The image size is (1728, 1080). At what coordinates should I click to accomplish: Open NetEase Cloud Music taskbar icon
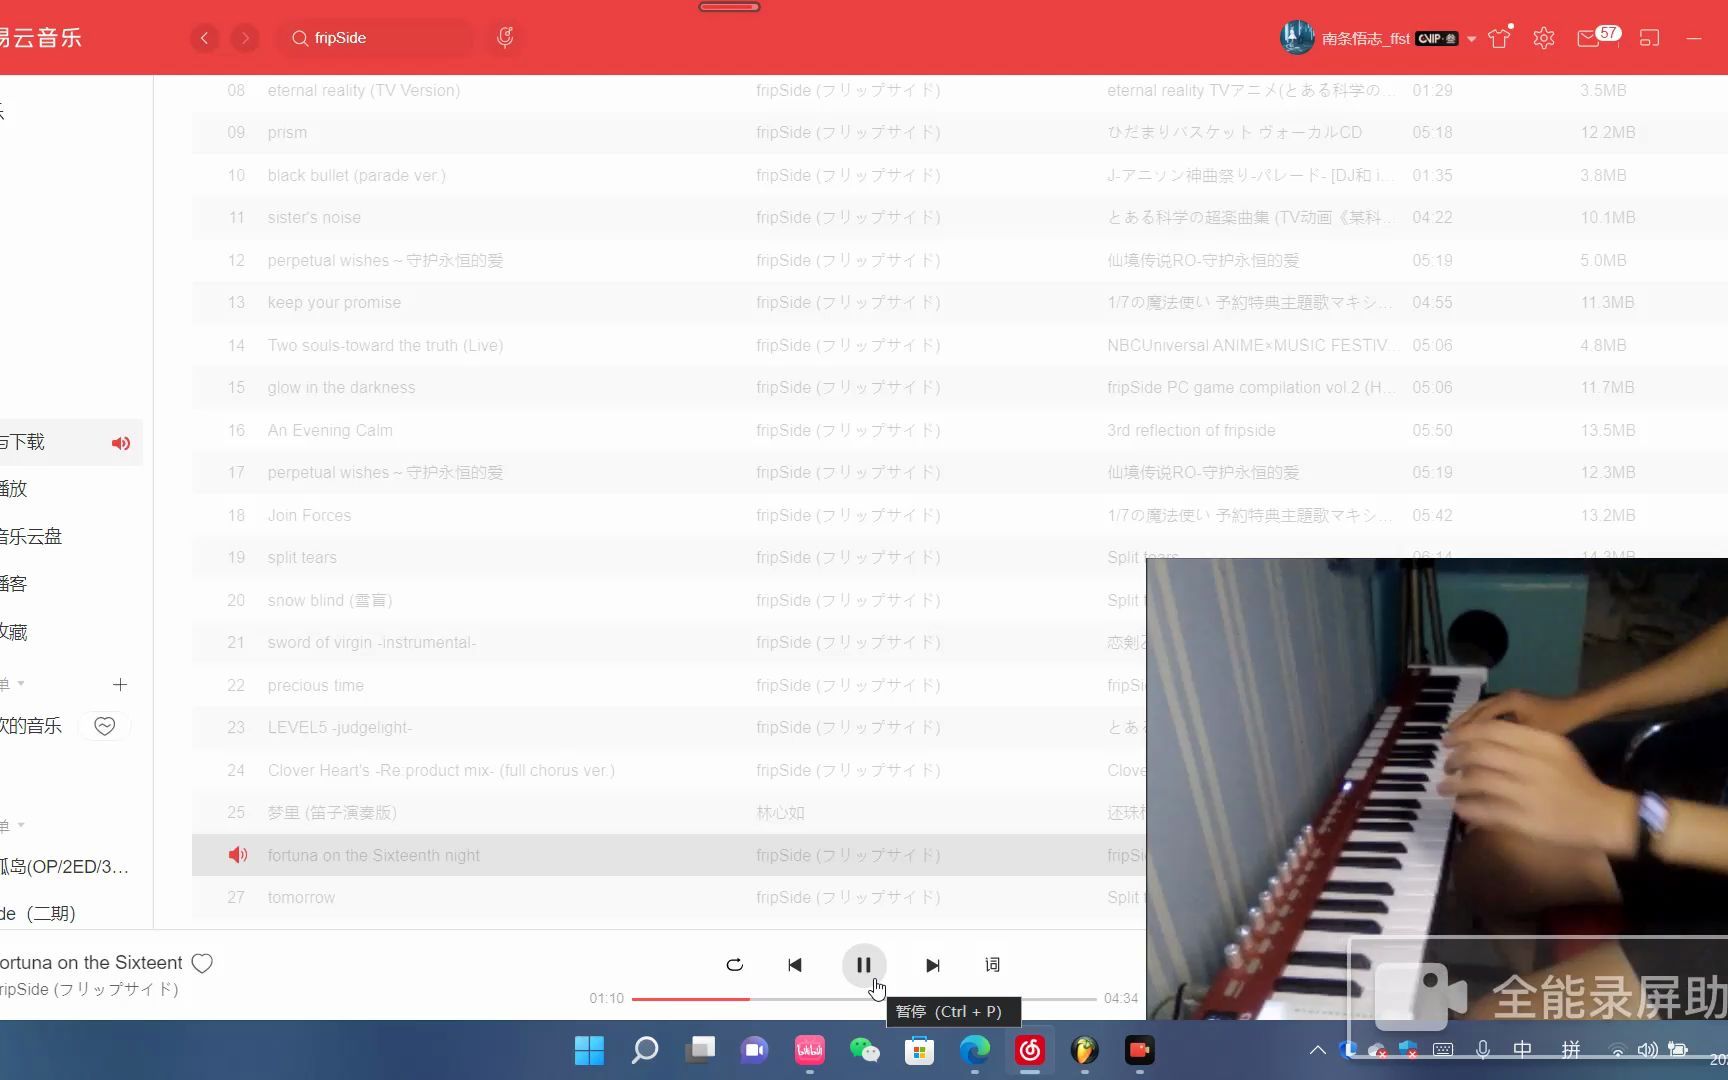tap(1029, 1050)
